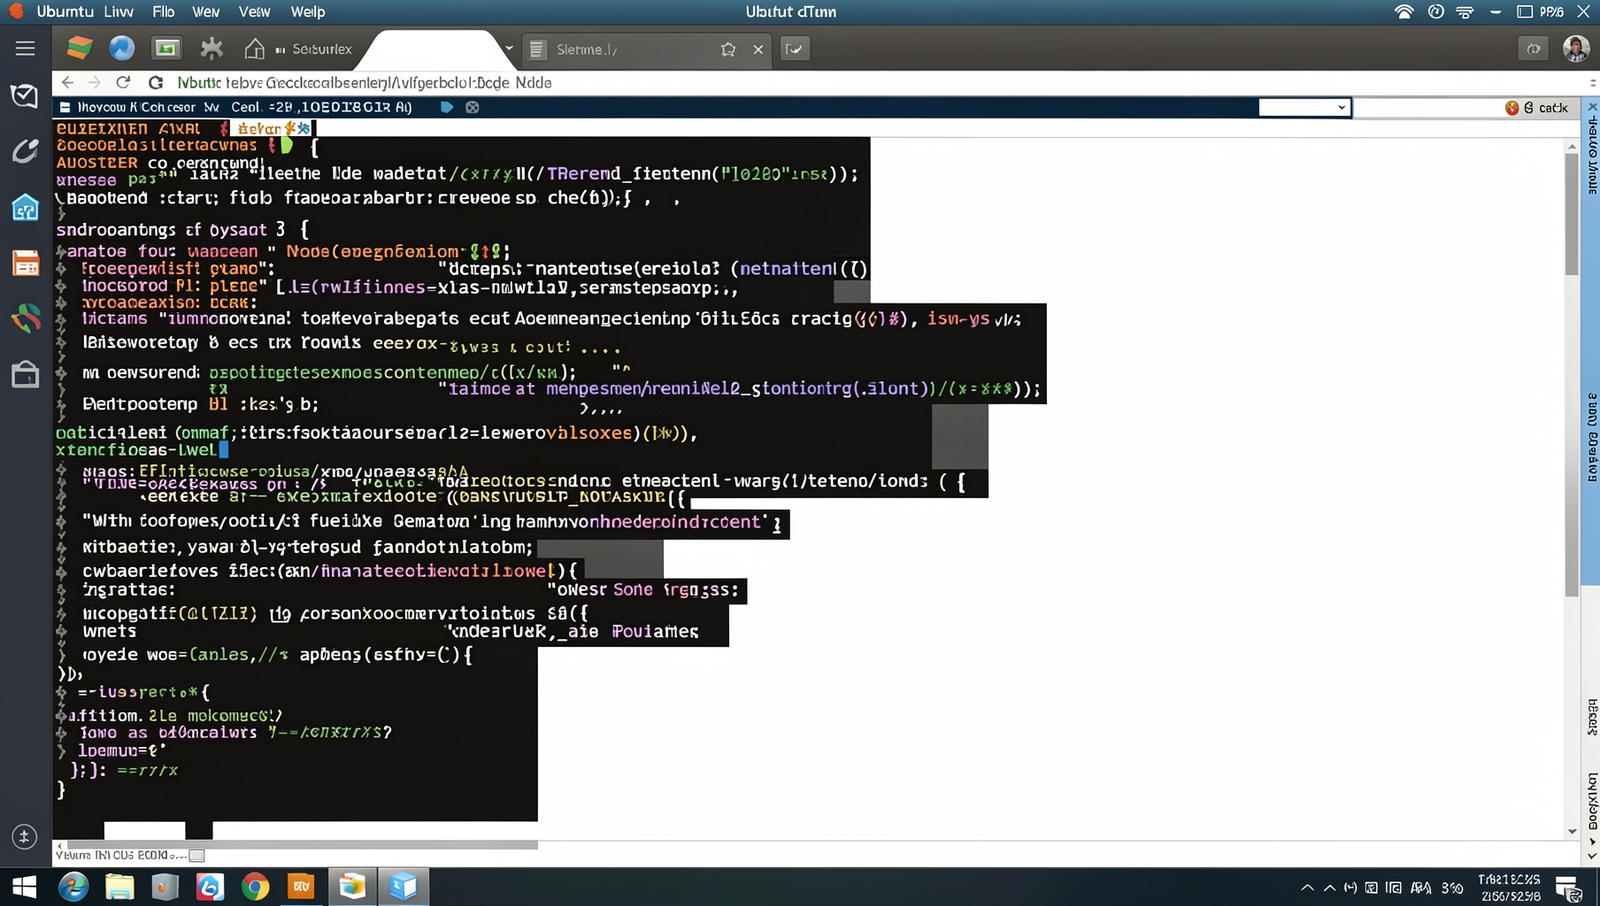Click the vertical scrollbar thumb
Image resolution: width=1600 pixels, height=906 pixels.
pyautogui.click(x=1572, y=213)
